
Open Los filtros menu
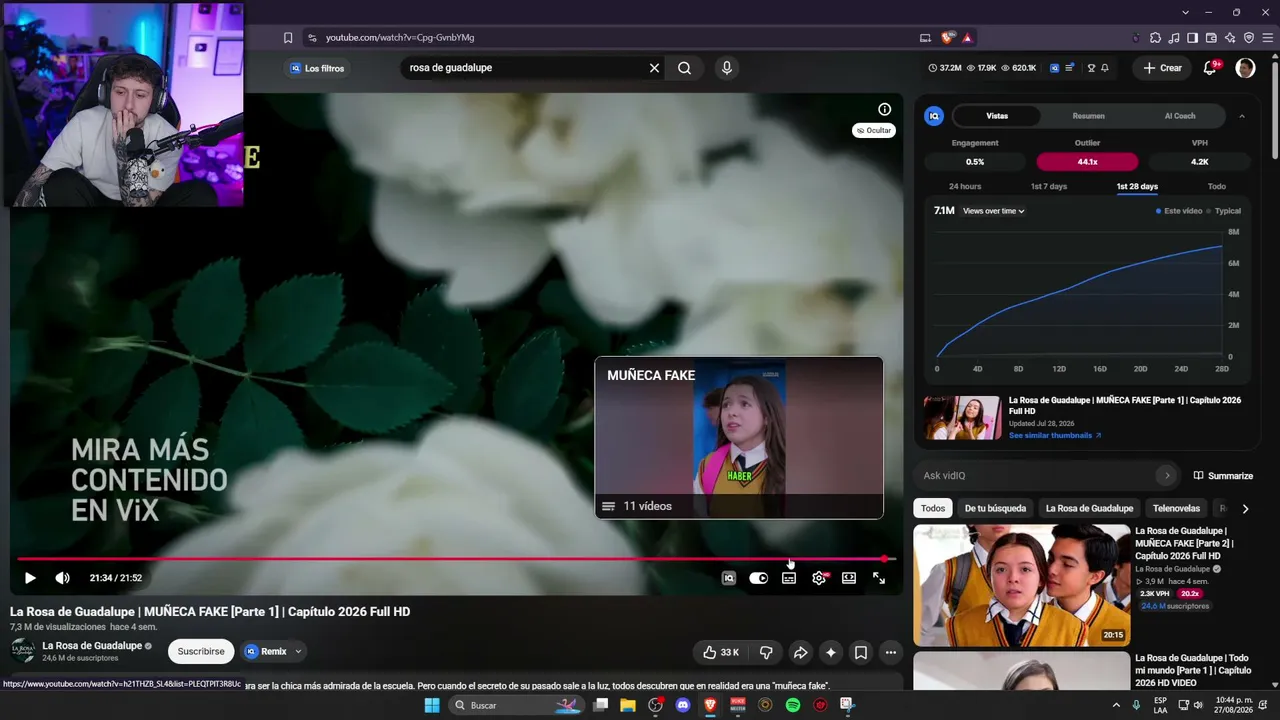click(316, 68)
